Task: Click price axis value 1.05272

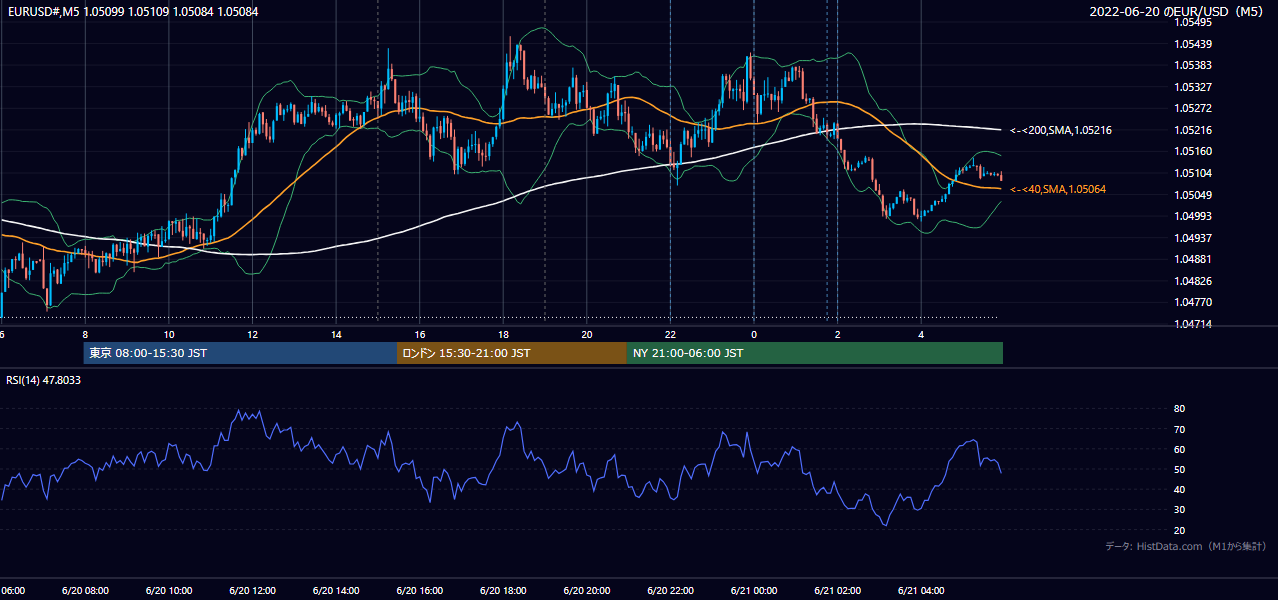Action: (x=1193, y=108)
